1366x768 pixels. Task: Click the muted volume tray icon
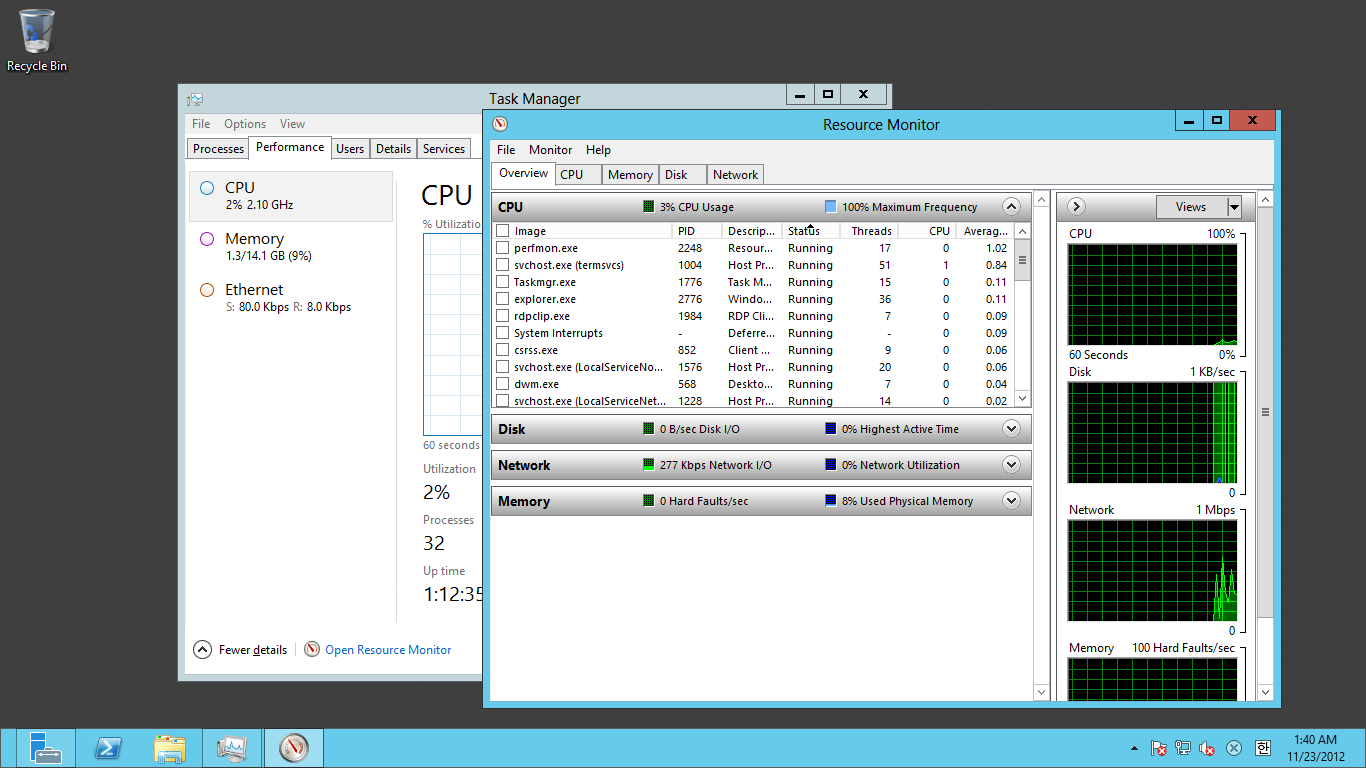(x=1208, y=748)
